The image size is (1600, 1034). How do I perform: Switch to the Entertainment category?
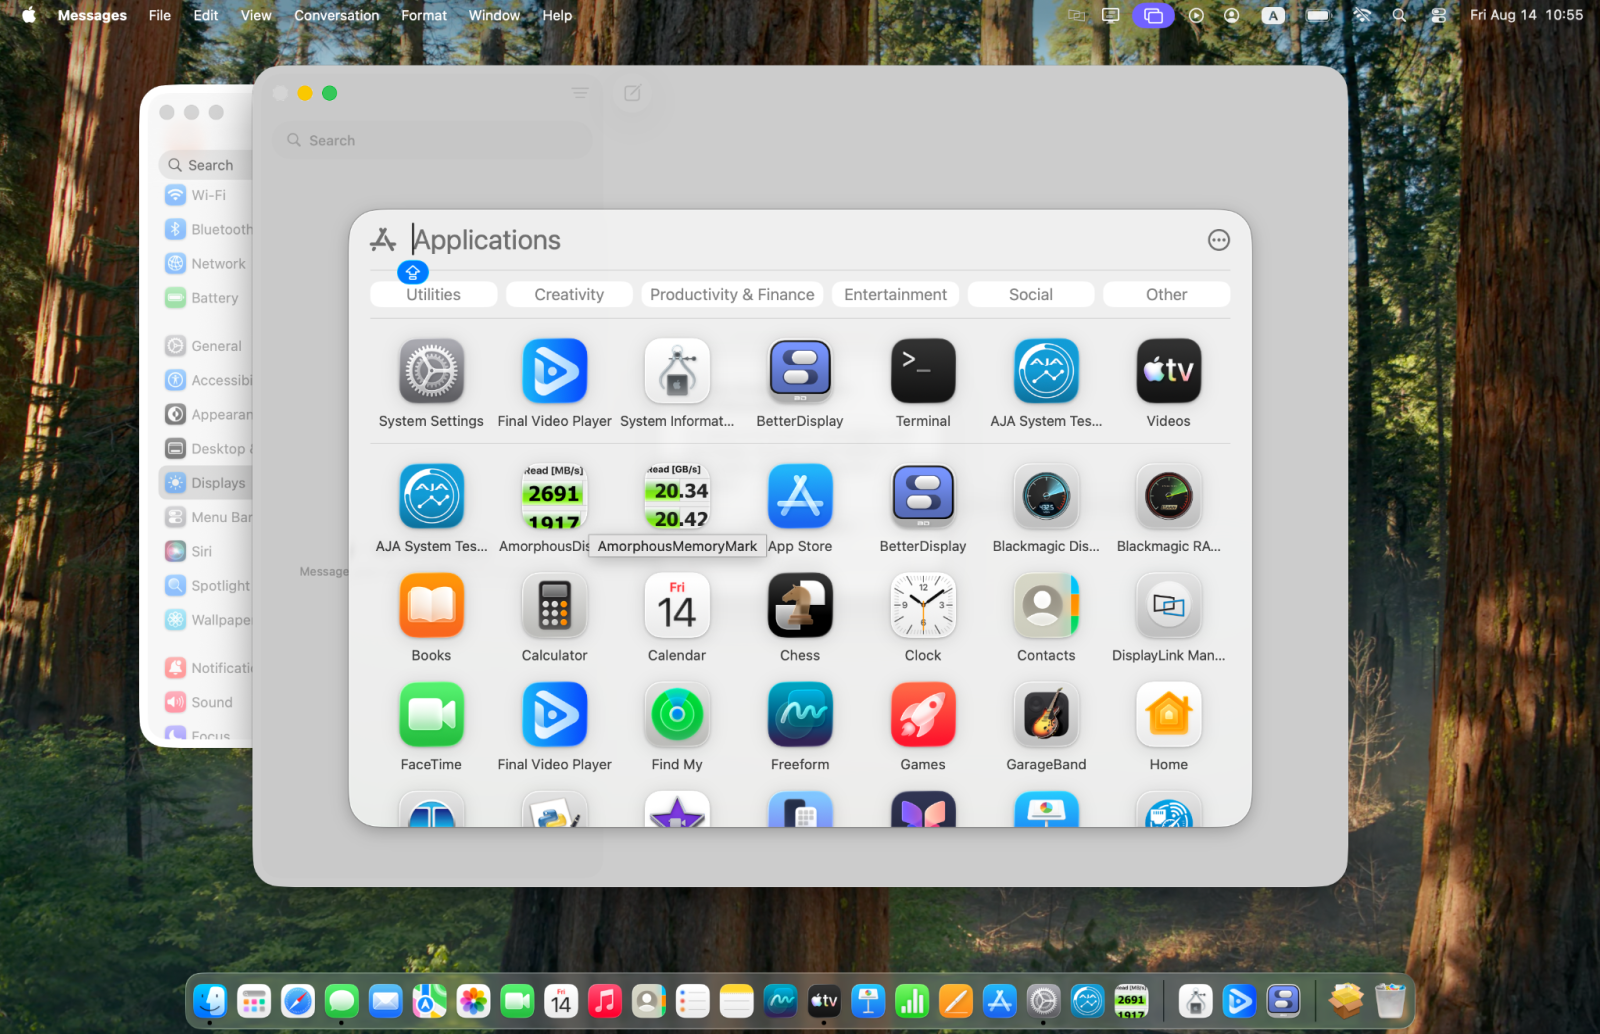click(x=895, y=294)
